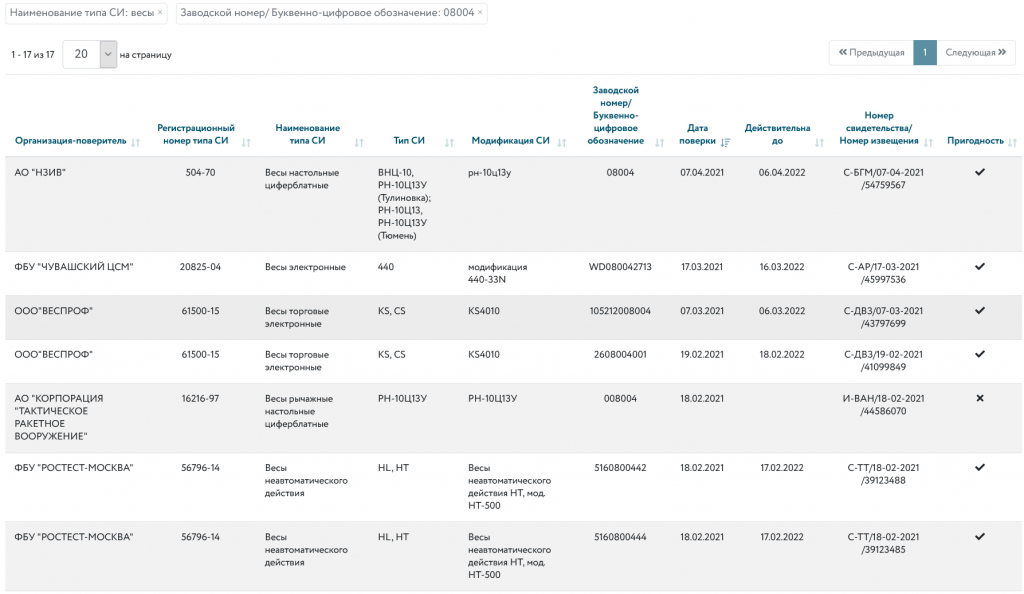The width and height of the screenshot is (1024, 594).
Task: Click certificate С-АР/17-03-2021/45997536
Action: (884, 273)
